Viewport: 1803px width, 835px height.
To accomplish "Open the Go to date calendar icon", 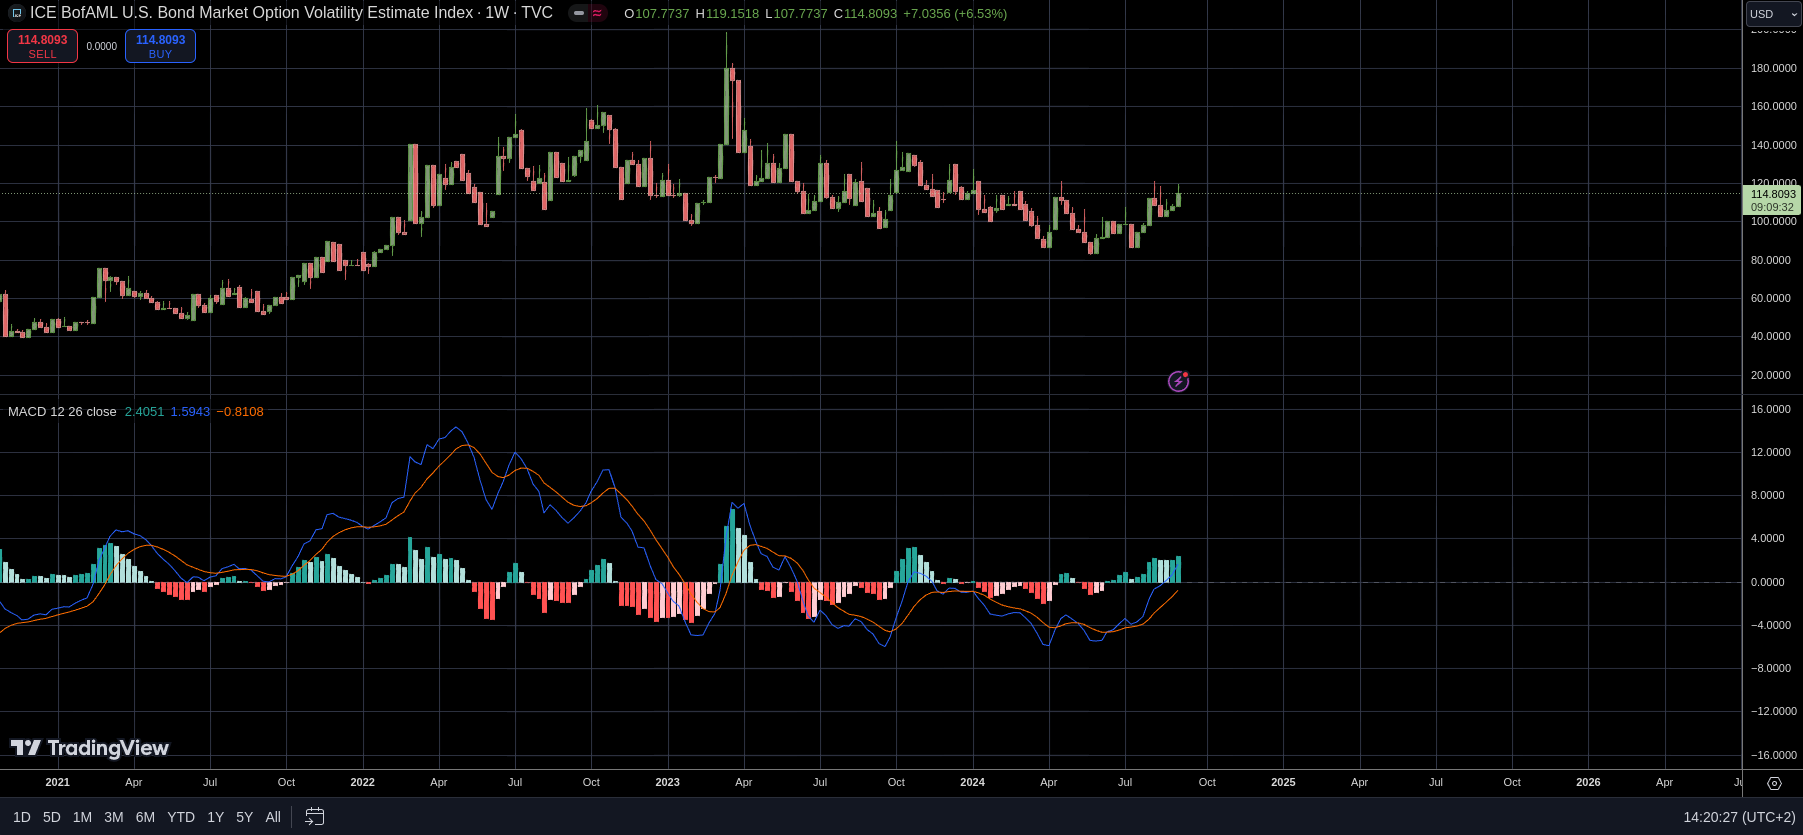I will click(x=314, y=817).
